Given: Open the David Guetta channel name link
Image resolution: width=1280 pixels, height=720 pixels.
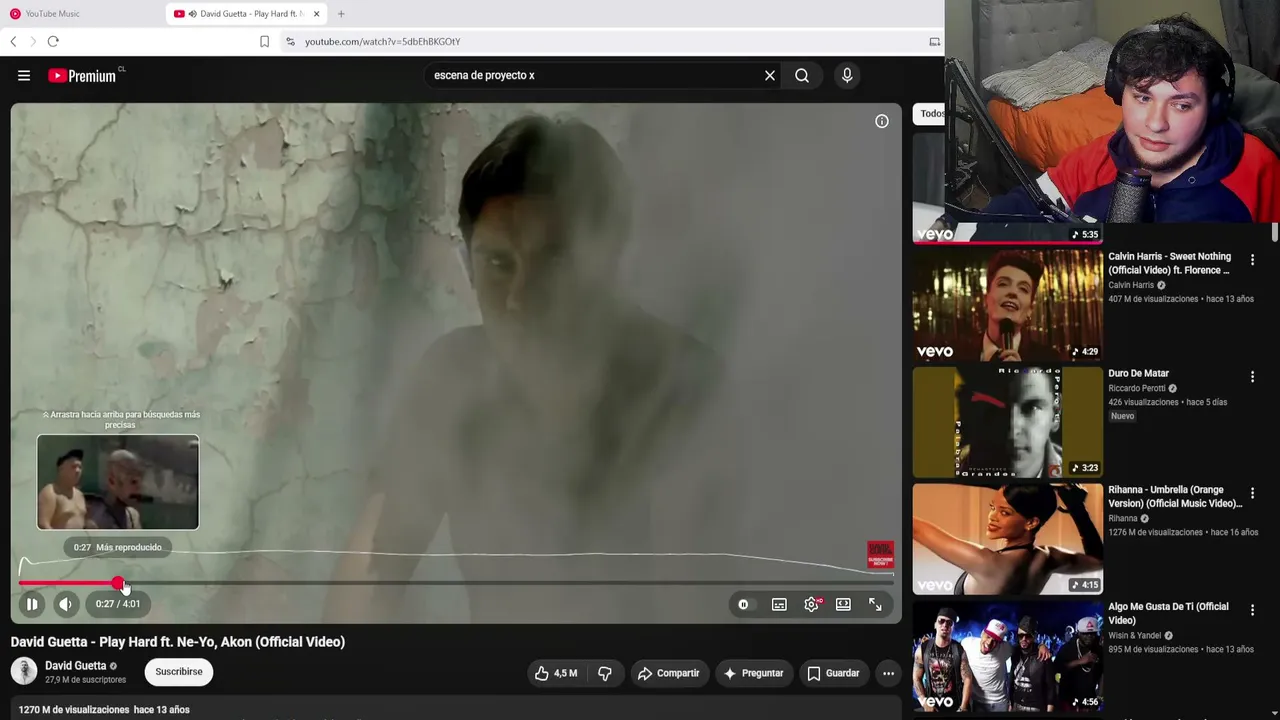Looking at the screenshot, I should click(x=75, y=666).
